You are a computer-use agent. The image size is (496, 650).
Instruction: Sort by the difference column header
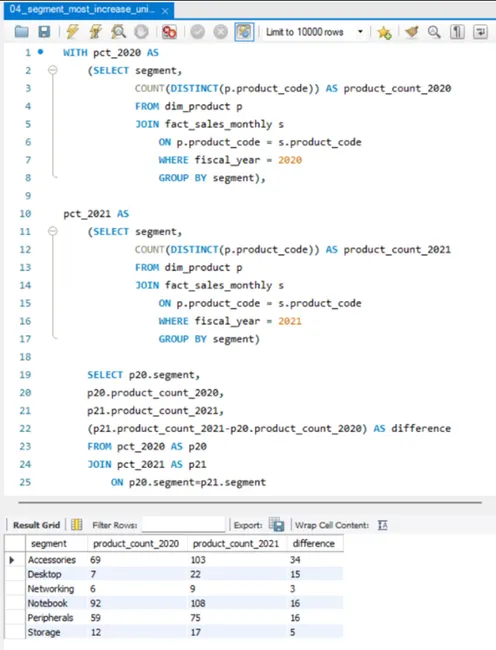(315, 543)
